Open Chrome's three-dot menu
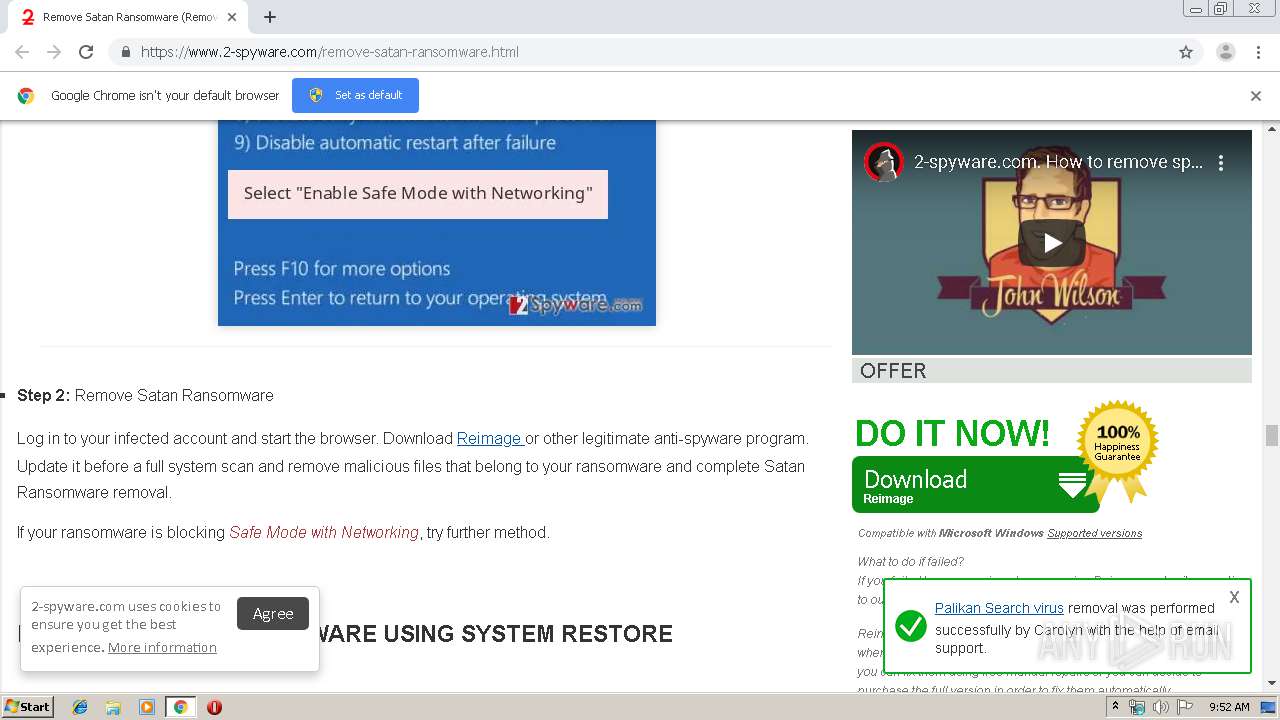The image size is (1280, 720). (1258, 52)
